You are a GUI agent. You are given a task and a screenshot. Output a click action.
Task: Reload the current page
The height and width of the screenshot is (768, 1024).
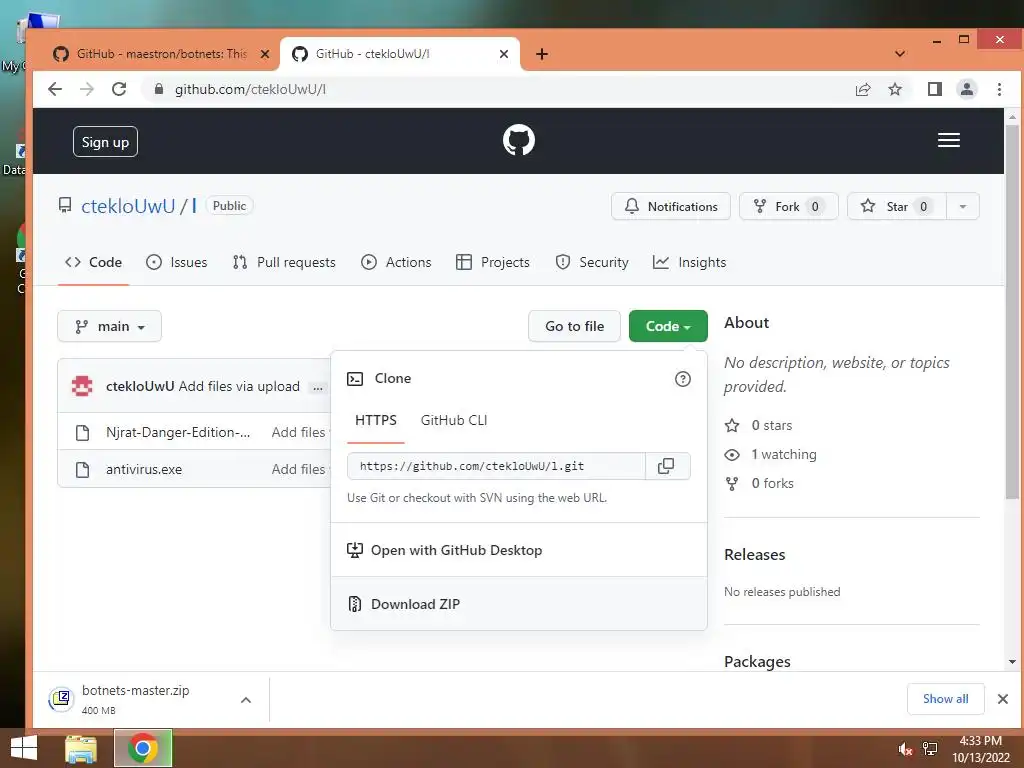(119, 89)
